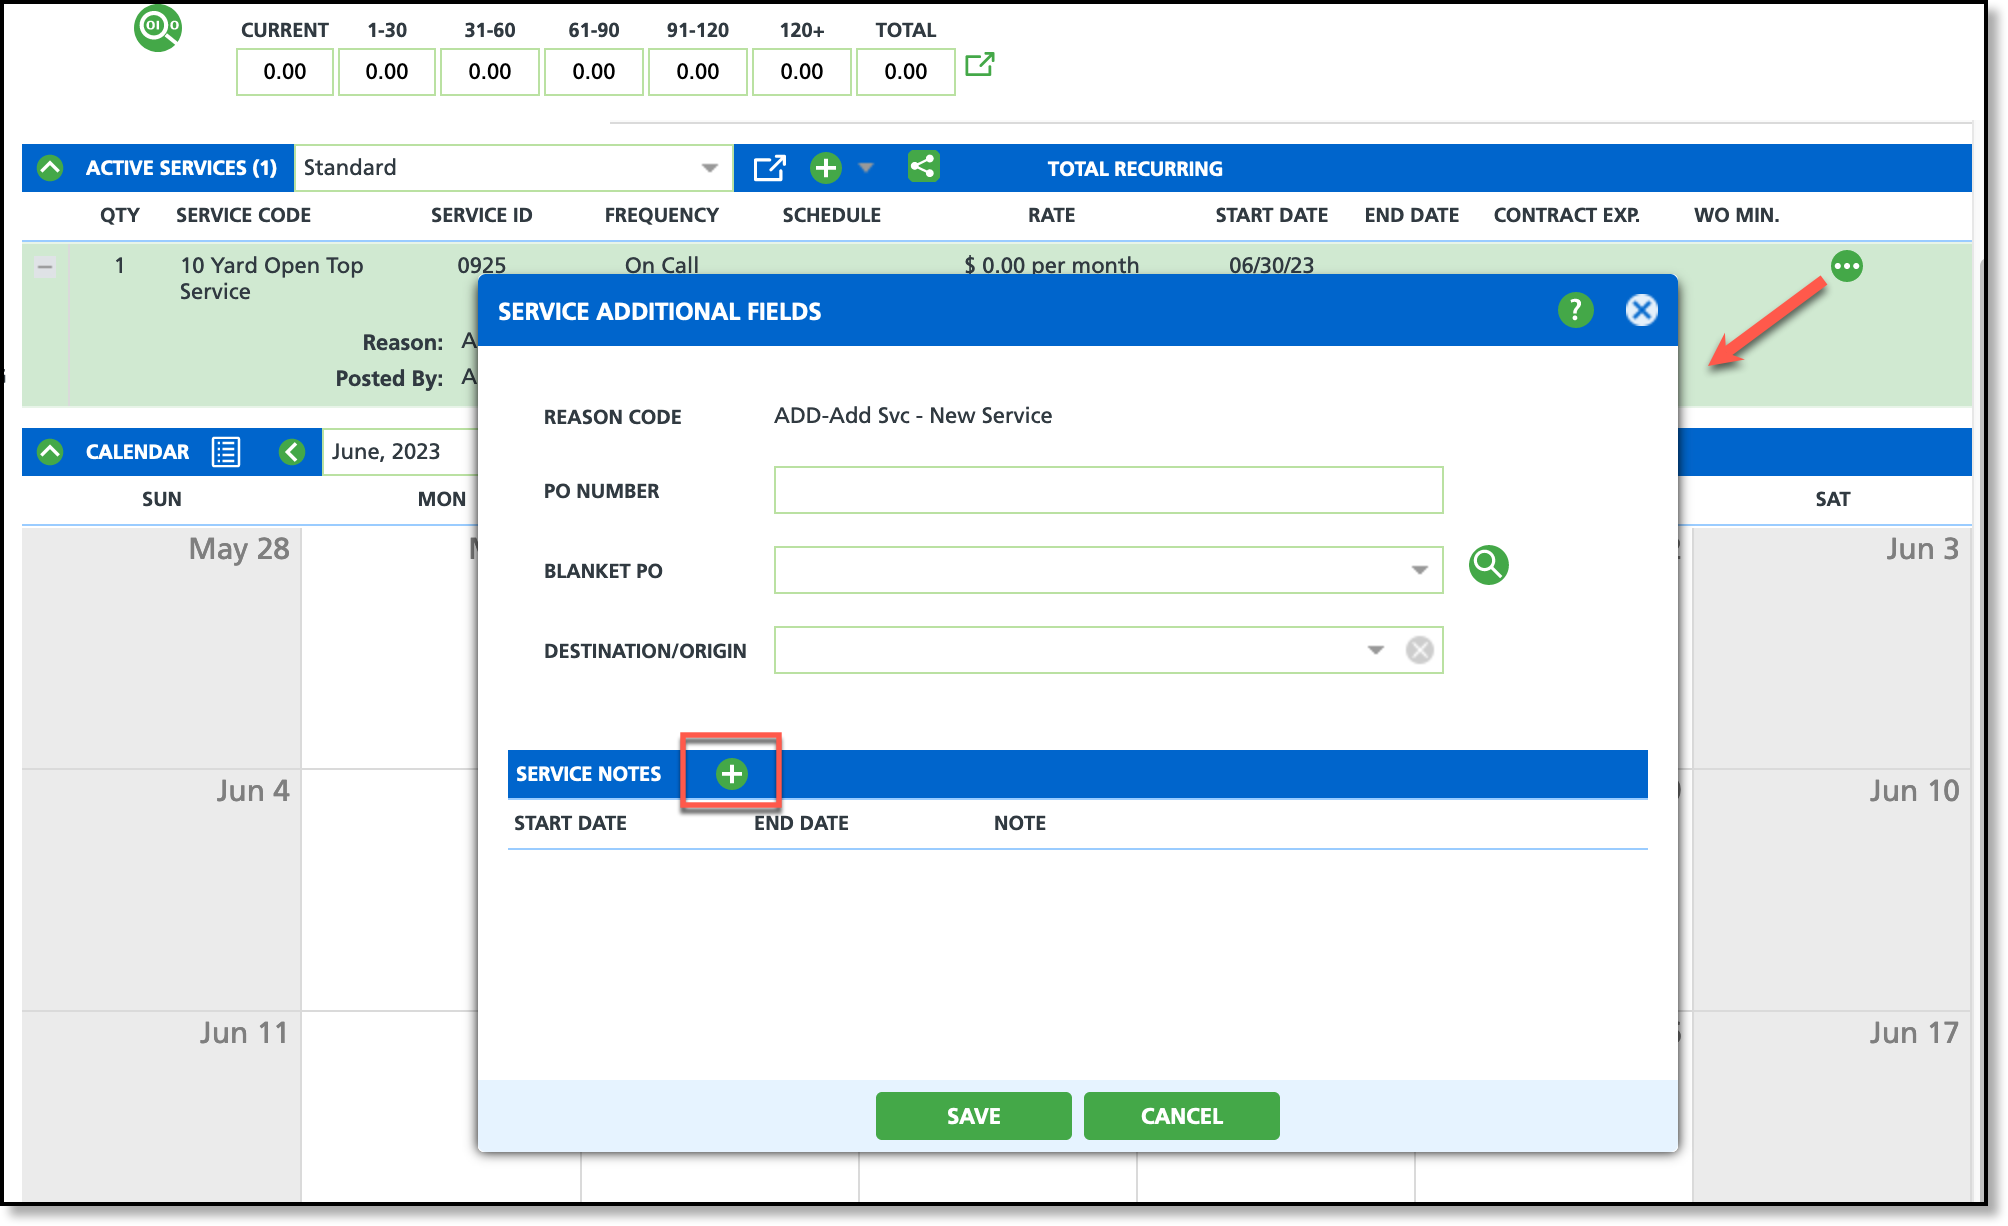The width and height of the screenshot is (2008, 1226).
Task: Click the add service note plus icon
Action: coord(732,774)
